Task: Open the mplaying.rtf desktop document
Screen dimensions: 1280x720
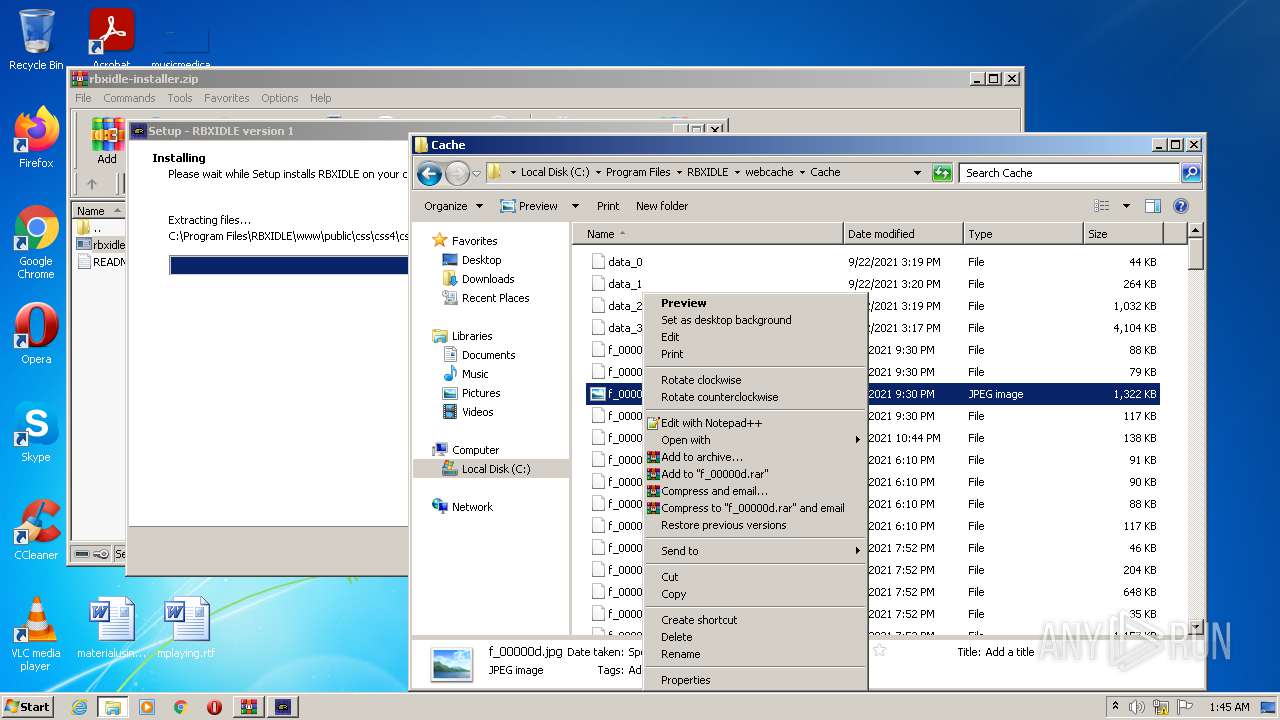Action: 186,628
